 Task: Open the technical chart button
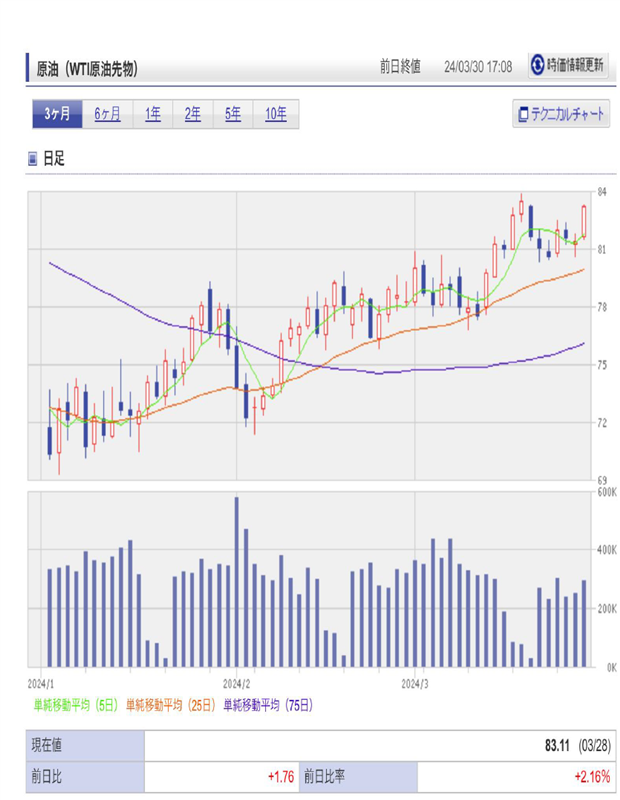coord(561,114)
